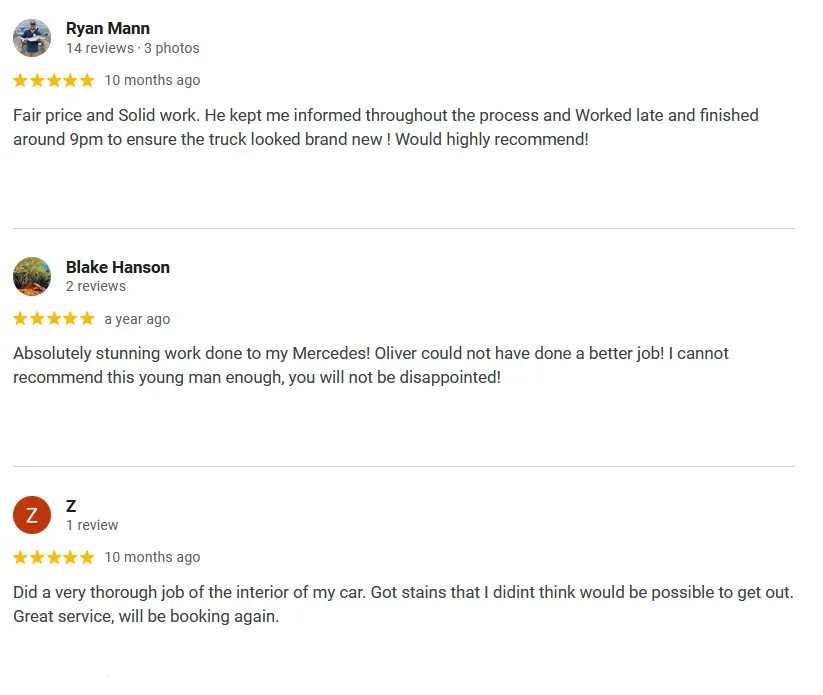Select Ryan Mann's five-star rating

[x=54, y=80]
